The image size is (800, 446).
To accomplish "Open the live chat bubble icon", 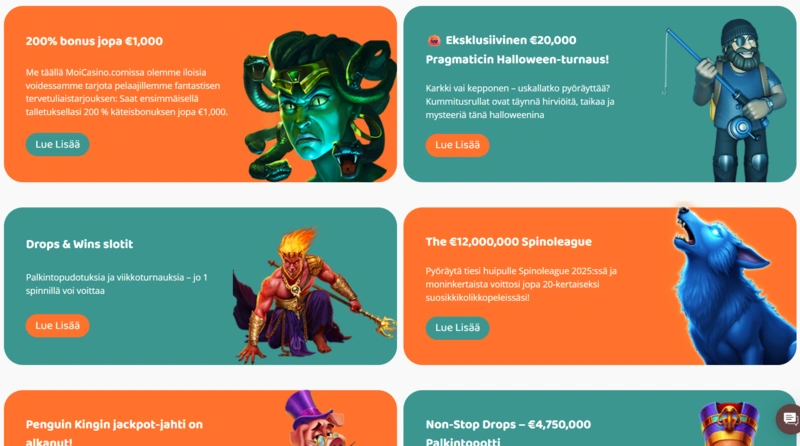I will click(790, 419).
